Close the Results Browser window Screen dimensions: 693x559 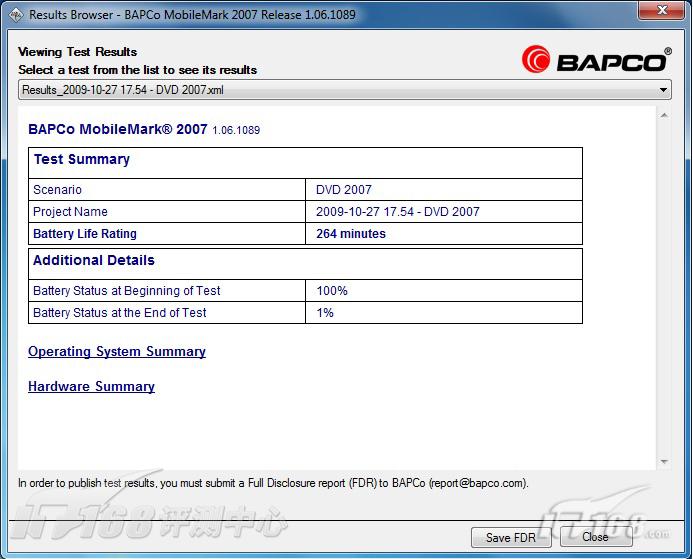click(x=662, y=10)
